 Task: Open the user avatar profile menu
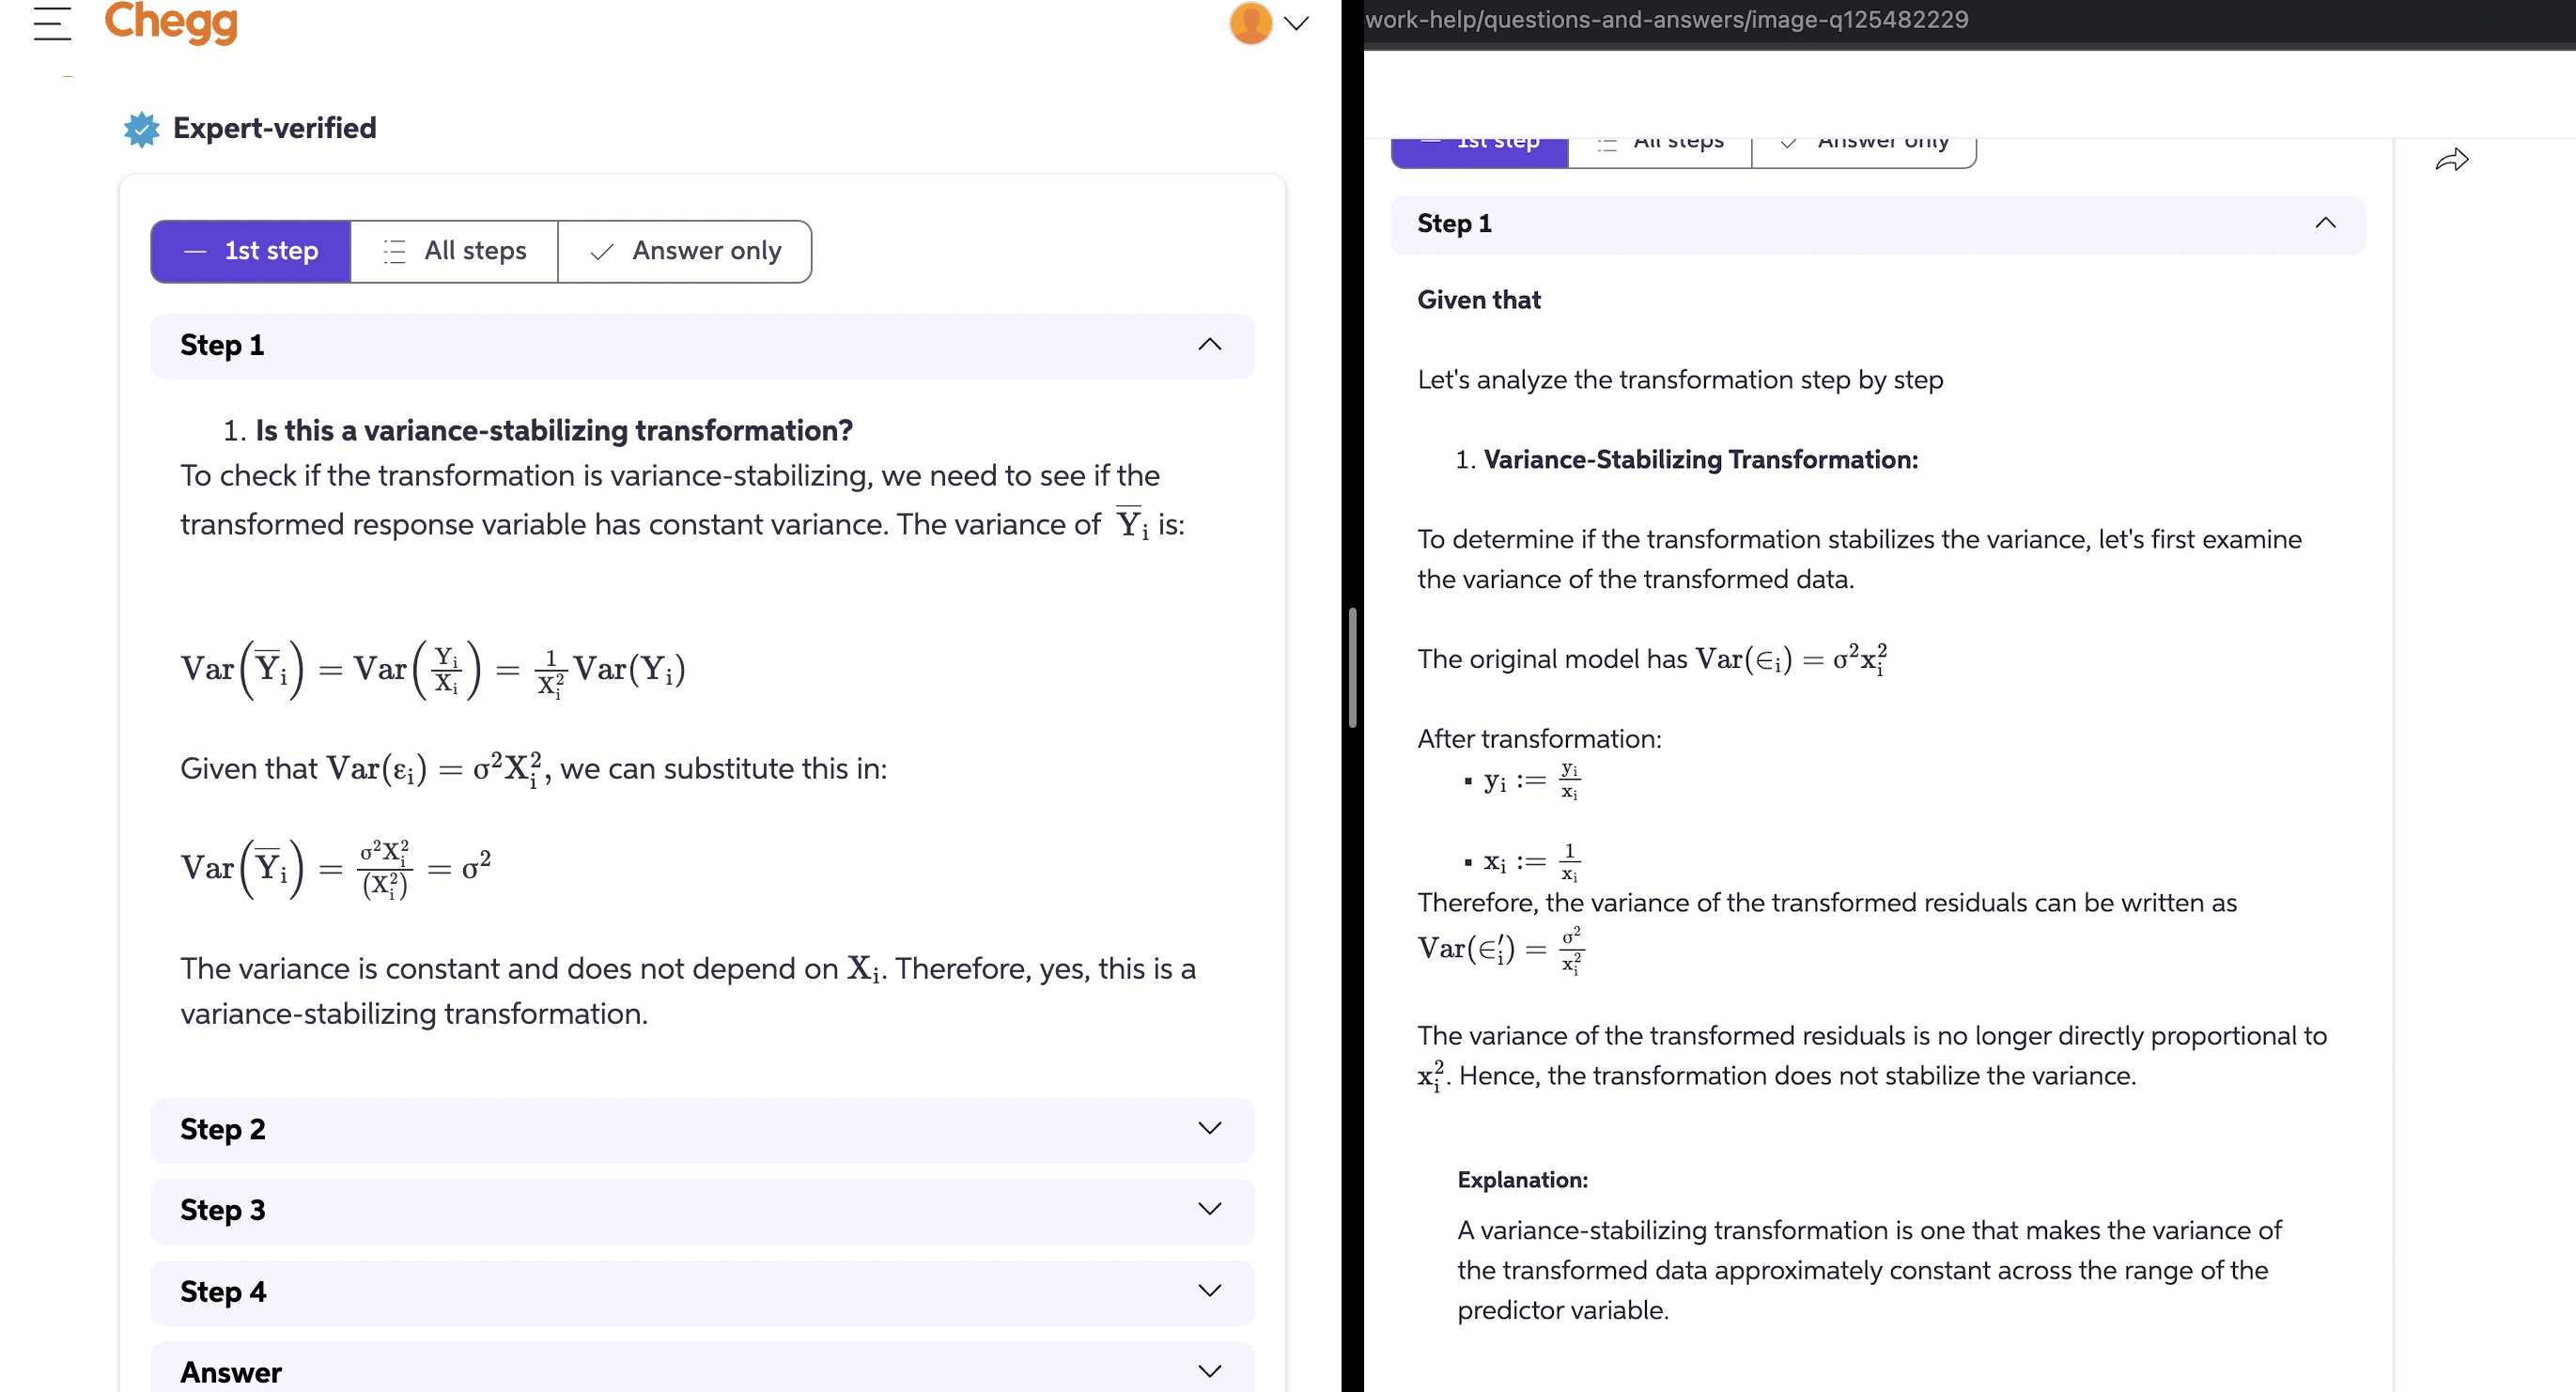pyautogui.click(x=1250, y=23)
